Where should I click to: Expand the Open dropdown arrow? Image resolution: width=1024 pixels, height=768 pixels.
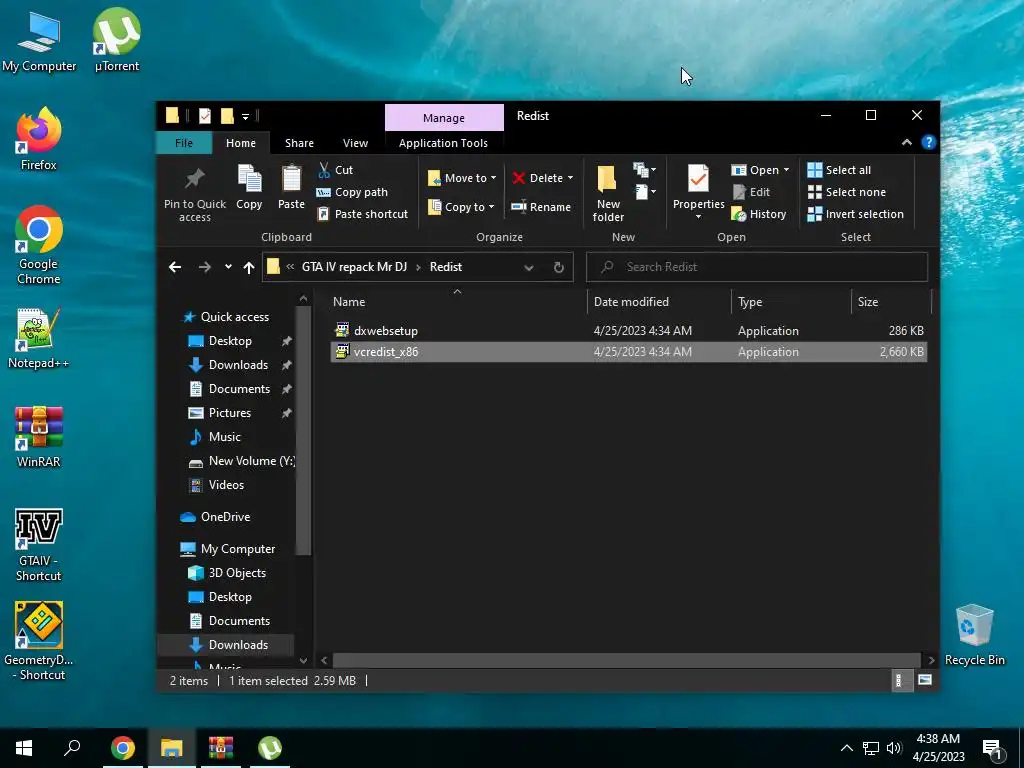[x=786, y=170]
